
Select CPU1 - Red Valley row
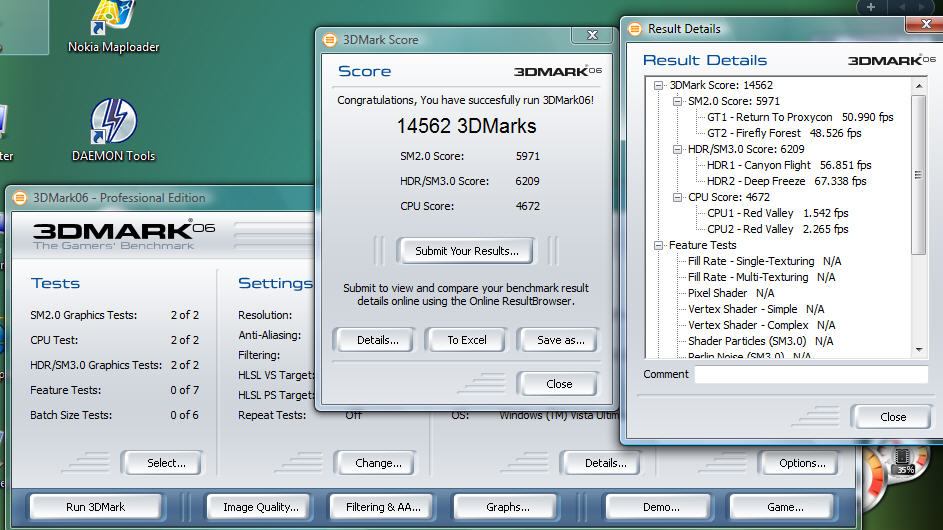click(777, 213)
